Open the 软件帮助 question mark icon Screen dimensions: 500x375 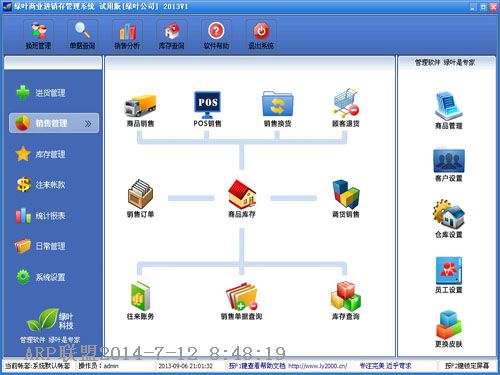pyautogui.click(x=216, y=36)
